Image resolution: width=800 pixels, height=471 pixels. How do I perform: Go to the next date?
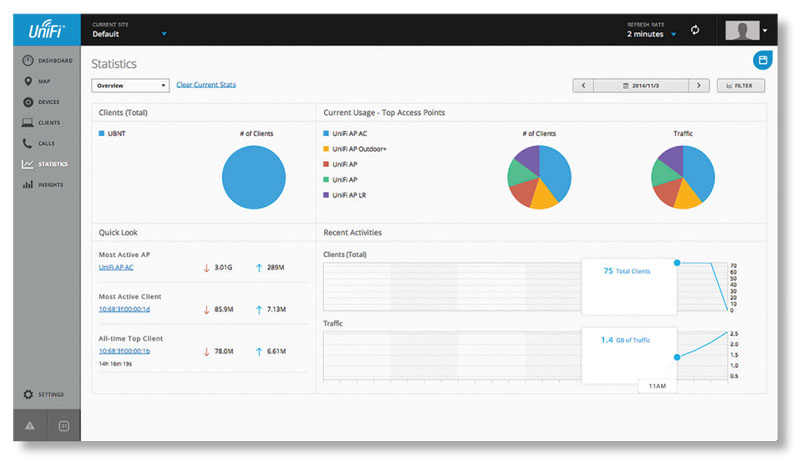point(698,86)
